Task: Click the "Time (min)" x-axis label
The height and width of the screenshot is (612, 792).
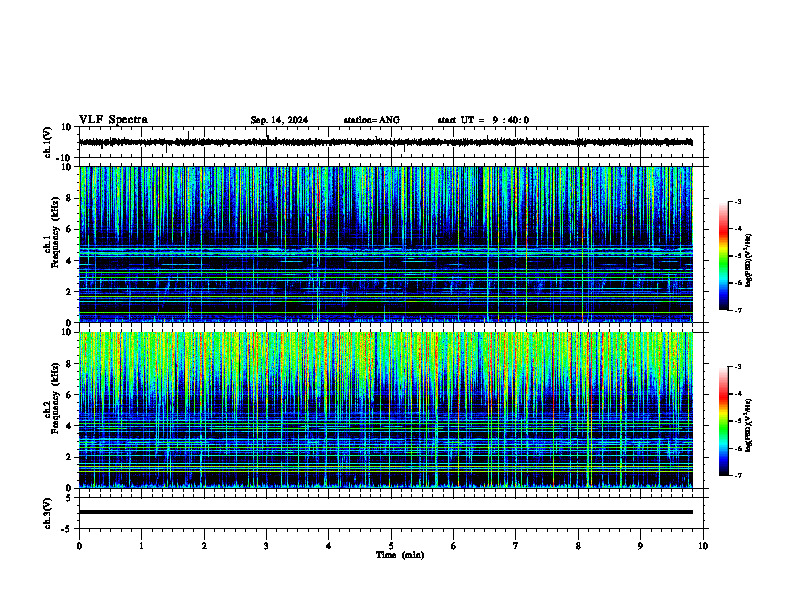Action: coord(400,555)
